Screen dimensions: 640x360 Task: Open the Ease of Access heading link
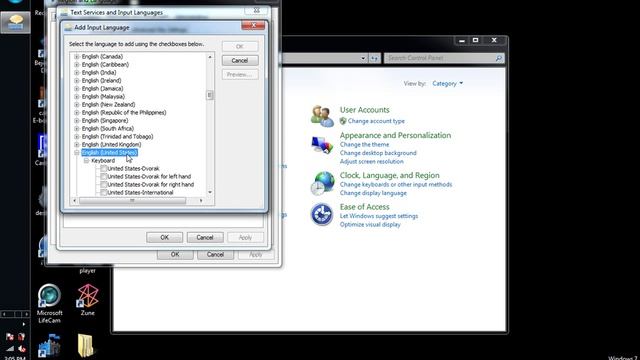364,207
